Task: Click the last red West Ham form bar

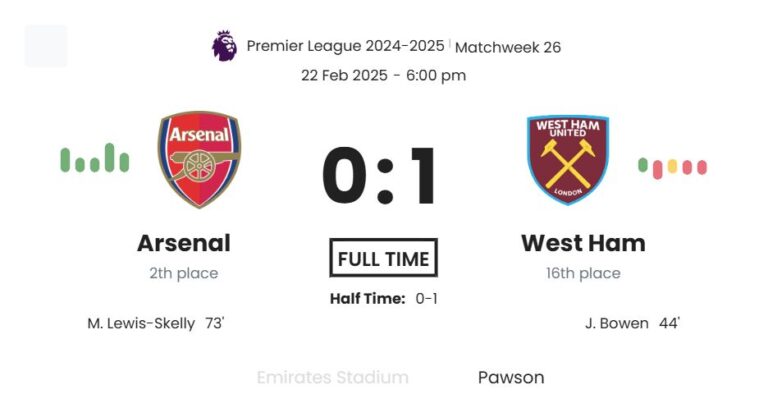Action: (x=702, y=167)
